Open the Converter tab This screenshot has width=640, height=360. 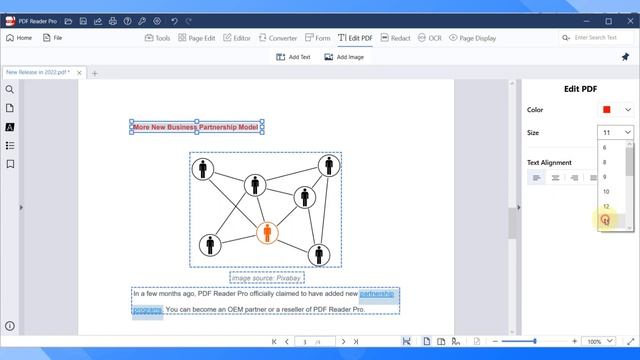[278, 38]
